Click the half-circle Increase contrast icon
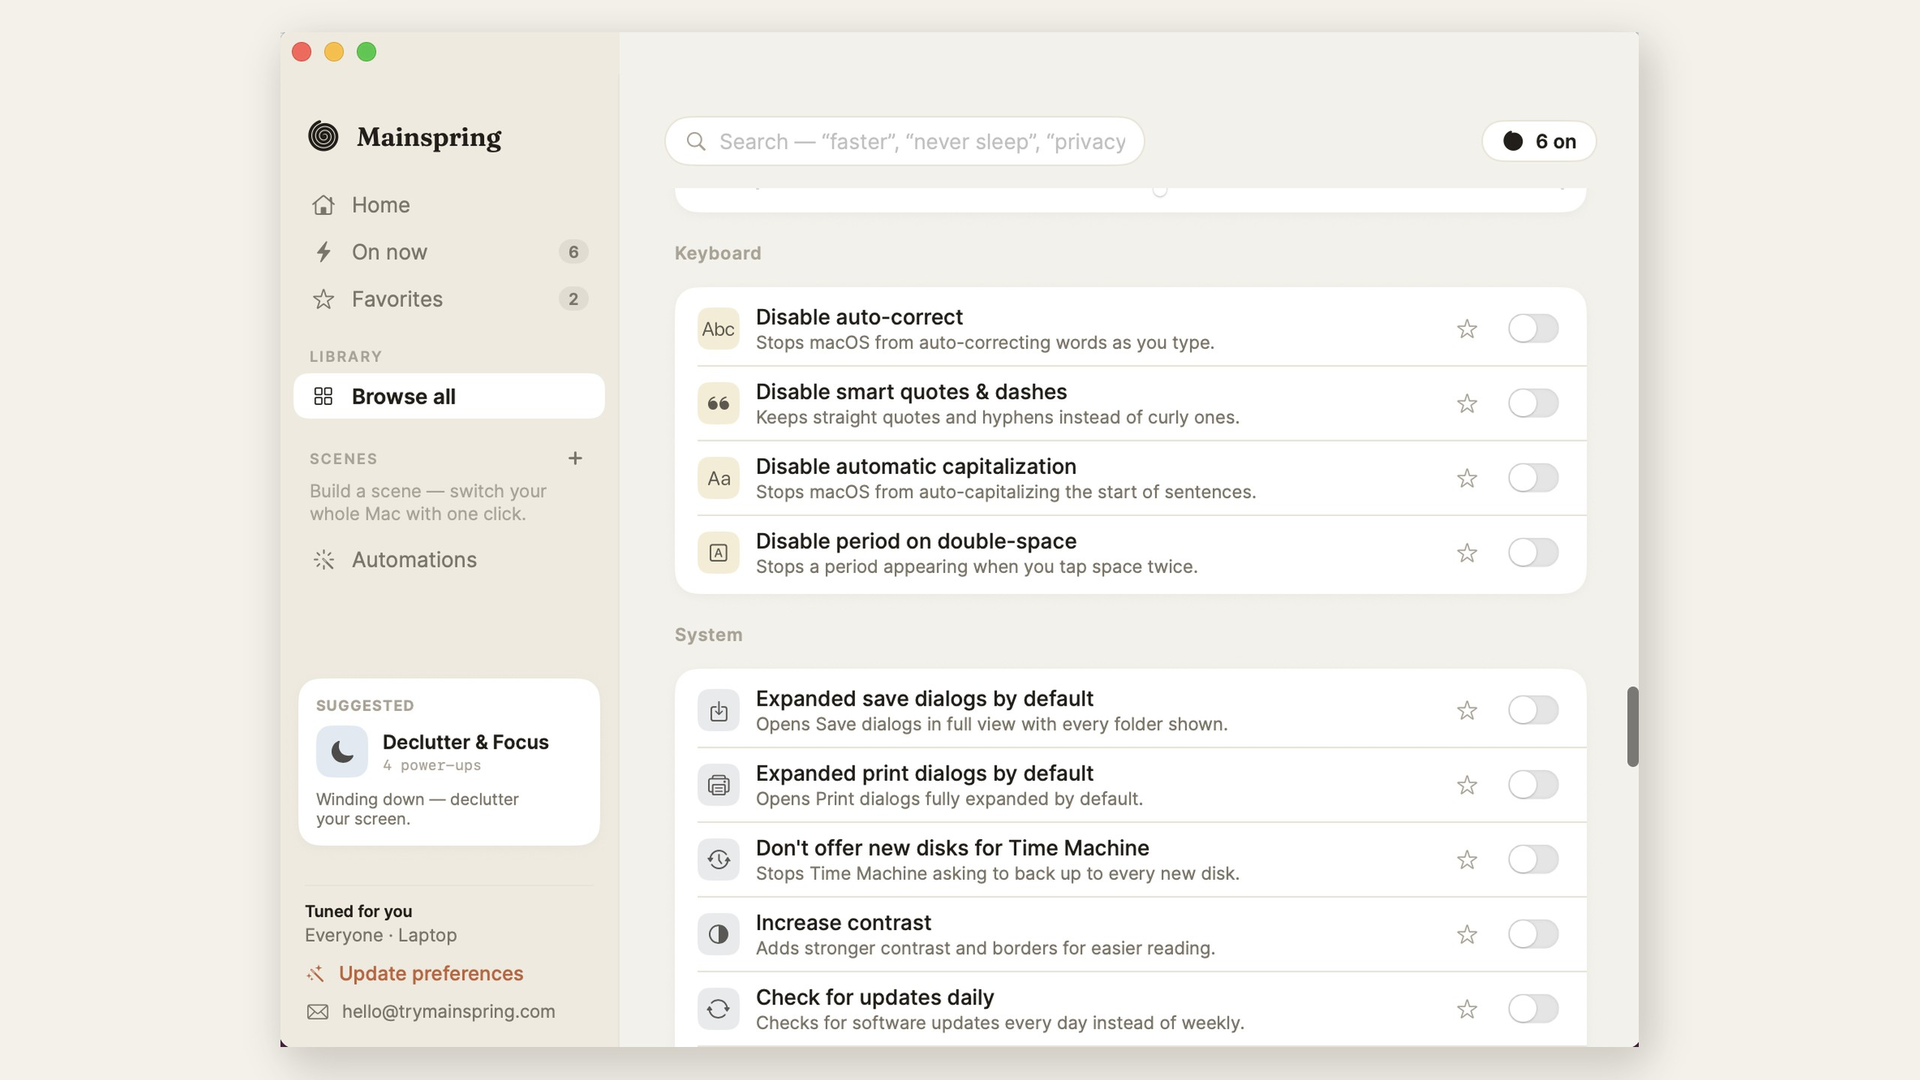The image size is (1920, 1080). (718, 935)
